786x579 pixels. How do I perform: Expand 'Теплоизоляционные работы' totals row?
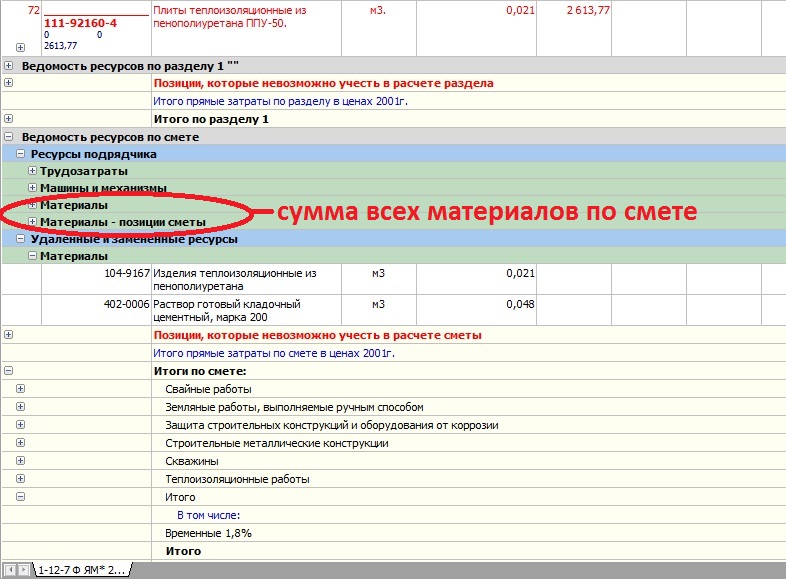(20, 479)
